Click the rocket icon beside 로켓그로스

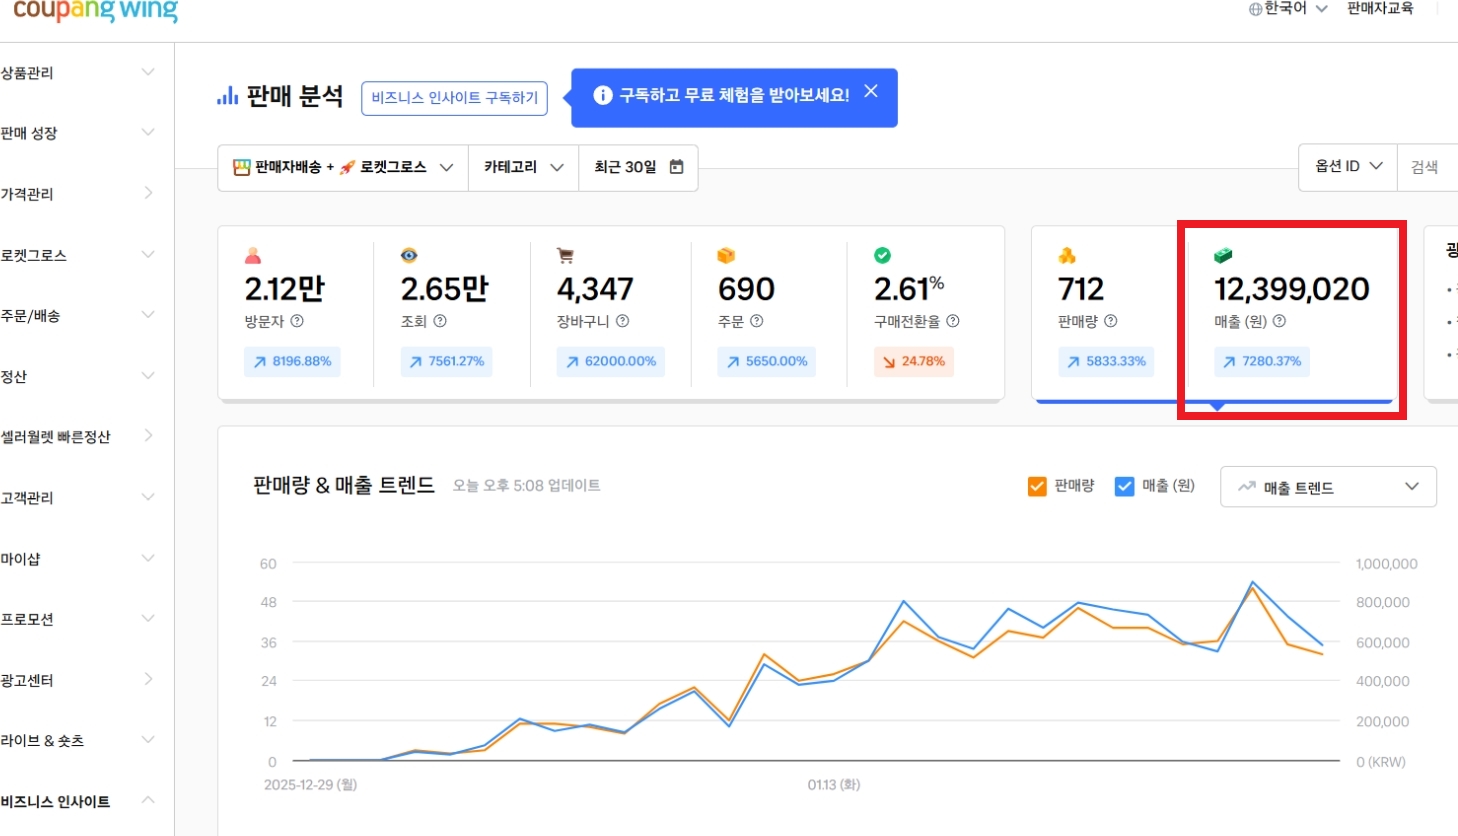coord(347,167)
